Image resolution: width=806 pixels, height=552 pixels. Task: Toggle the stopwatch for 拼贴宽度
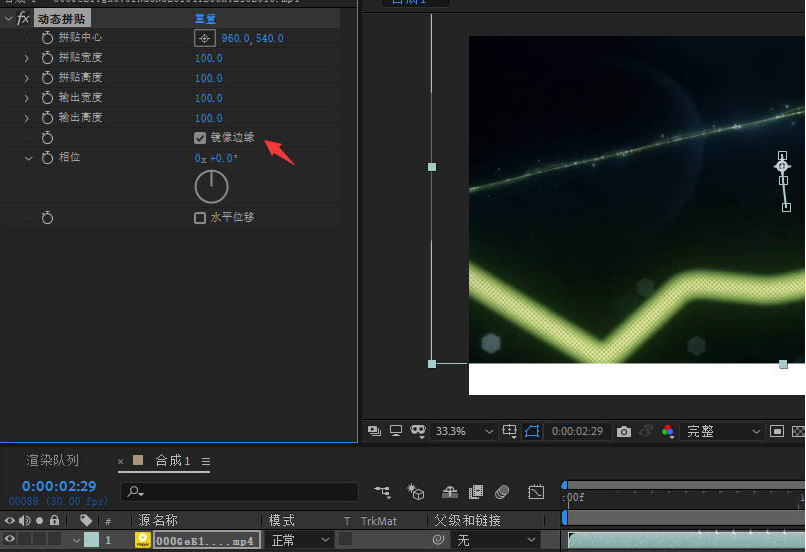coord(47,58)
